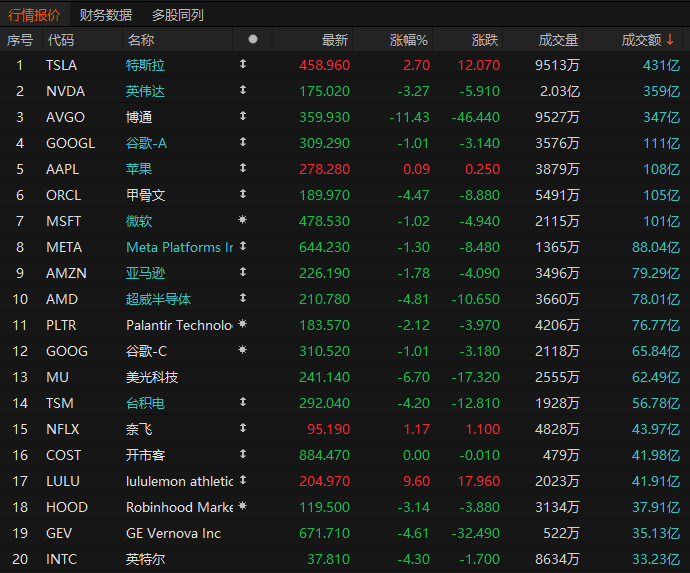Click the up-down marker icon in AVGO row
This screenshot has width=690, height=573.
coord(242,116)
